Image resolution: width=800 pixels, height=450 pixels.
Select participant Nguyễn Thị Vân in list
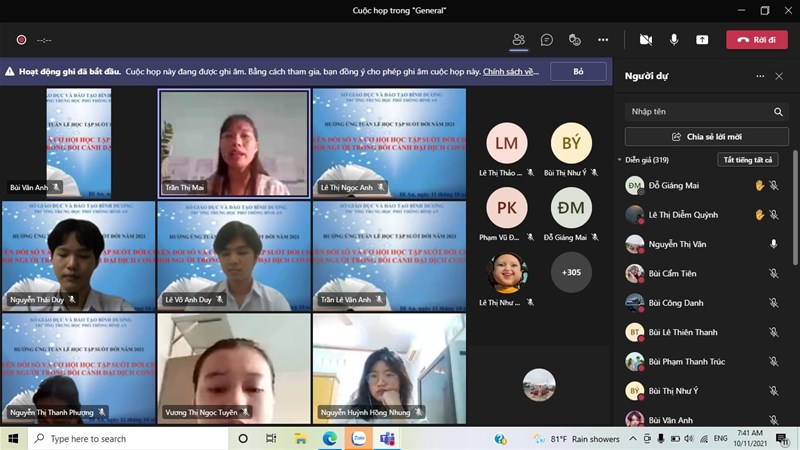coord(704,244)
